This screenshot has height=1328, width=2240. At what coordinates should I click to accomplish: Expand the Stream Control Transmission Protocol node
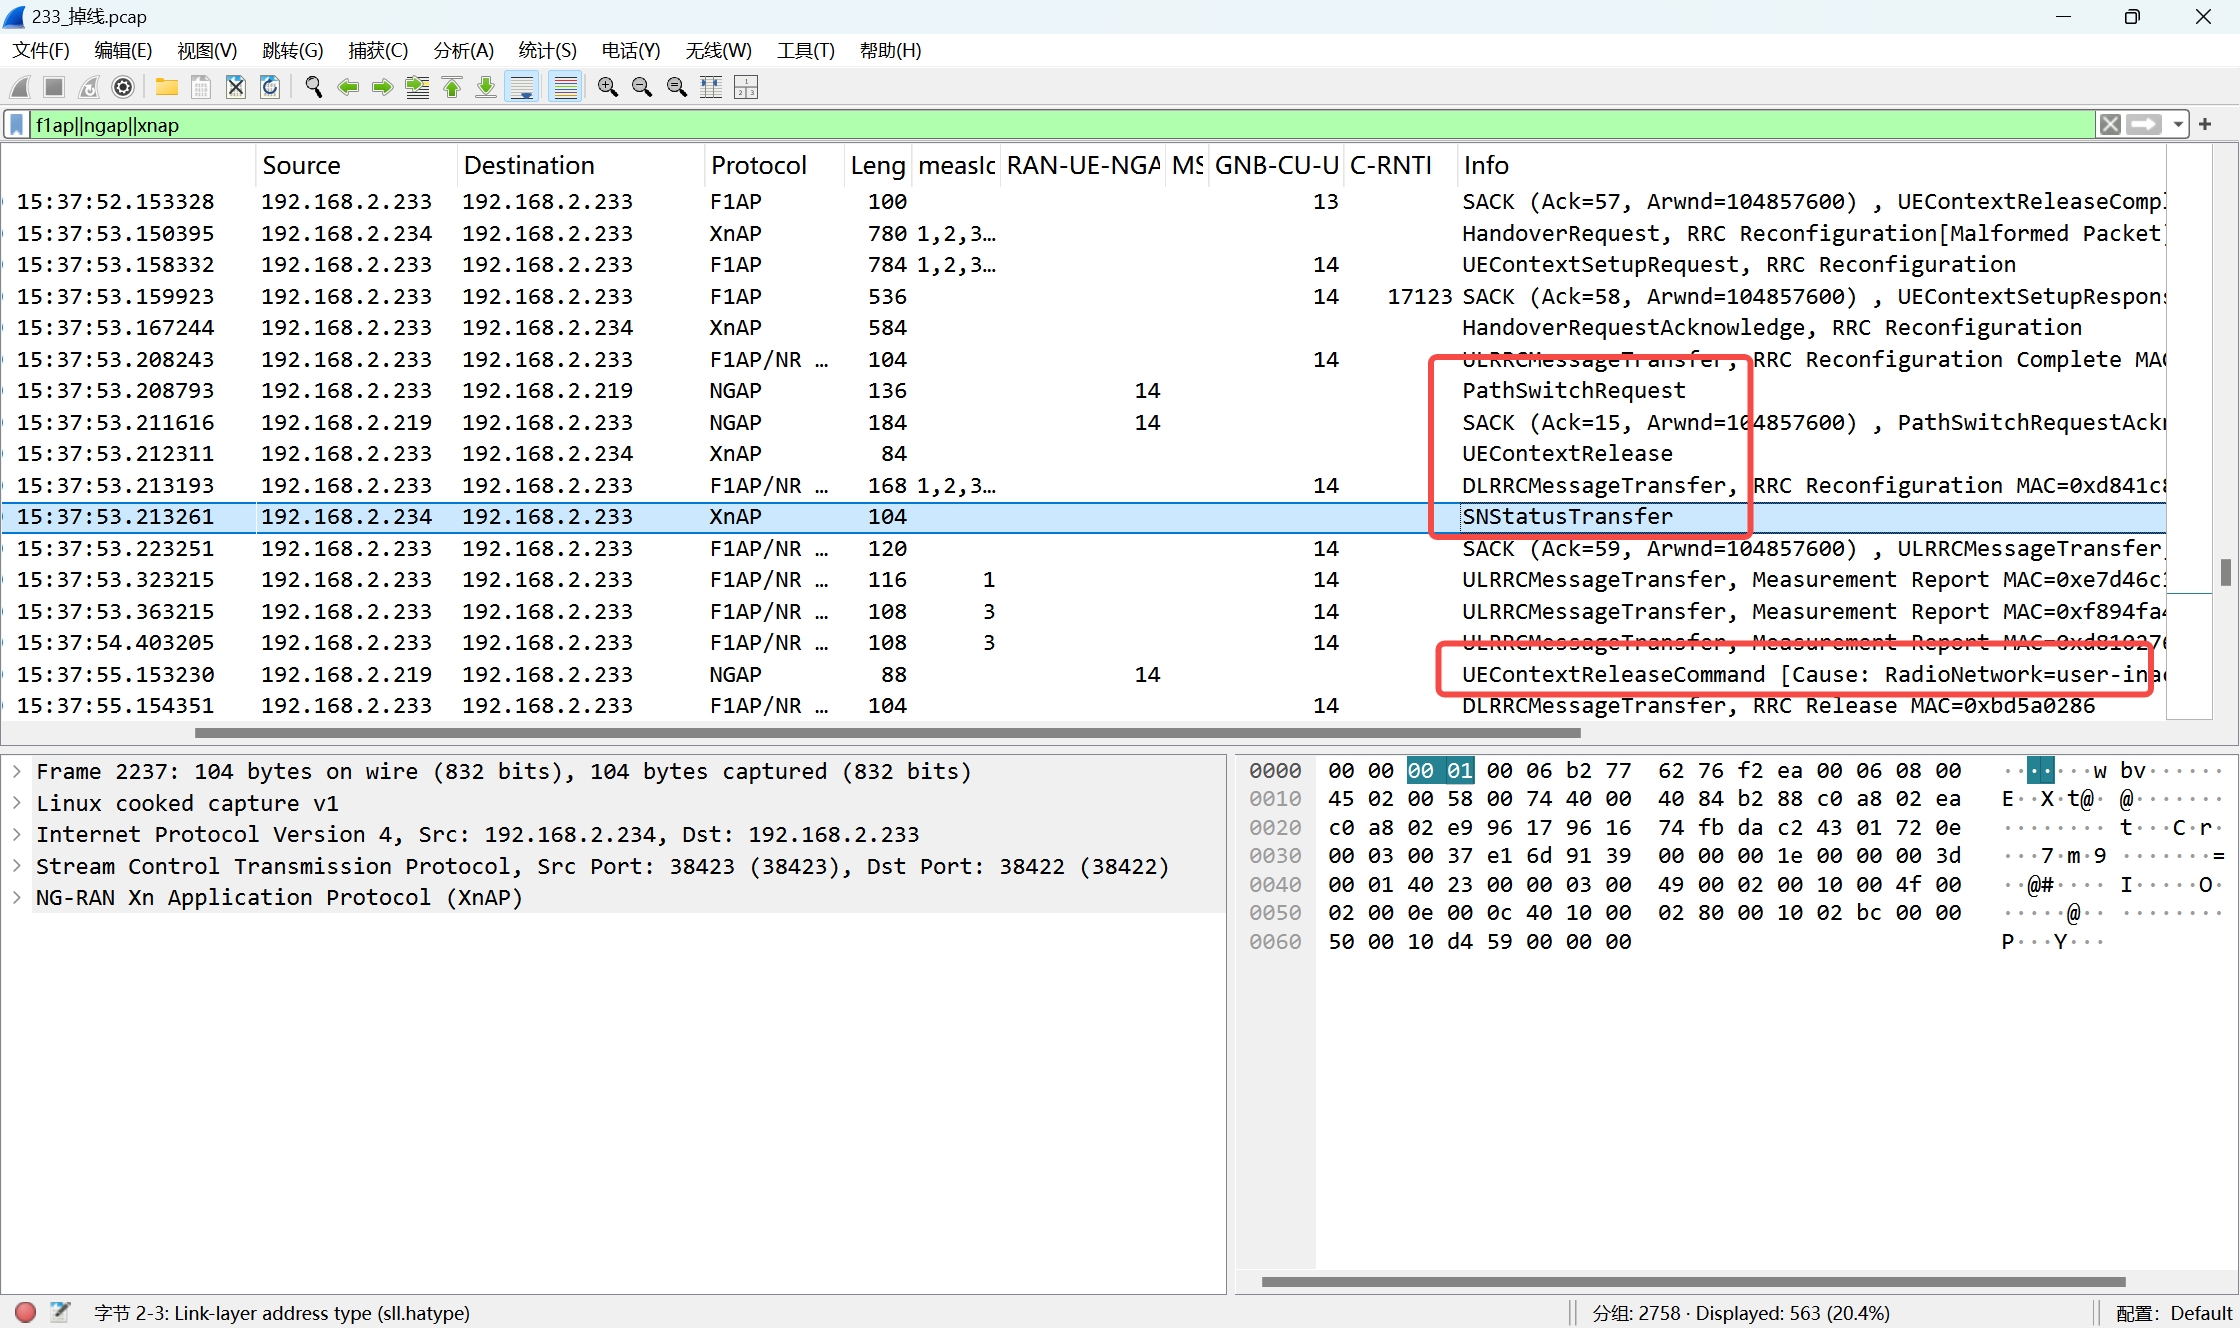(17, 866)
